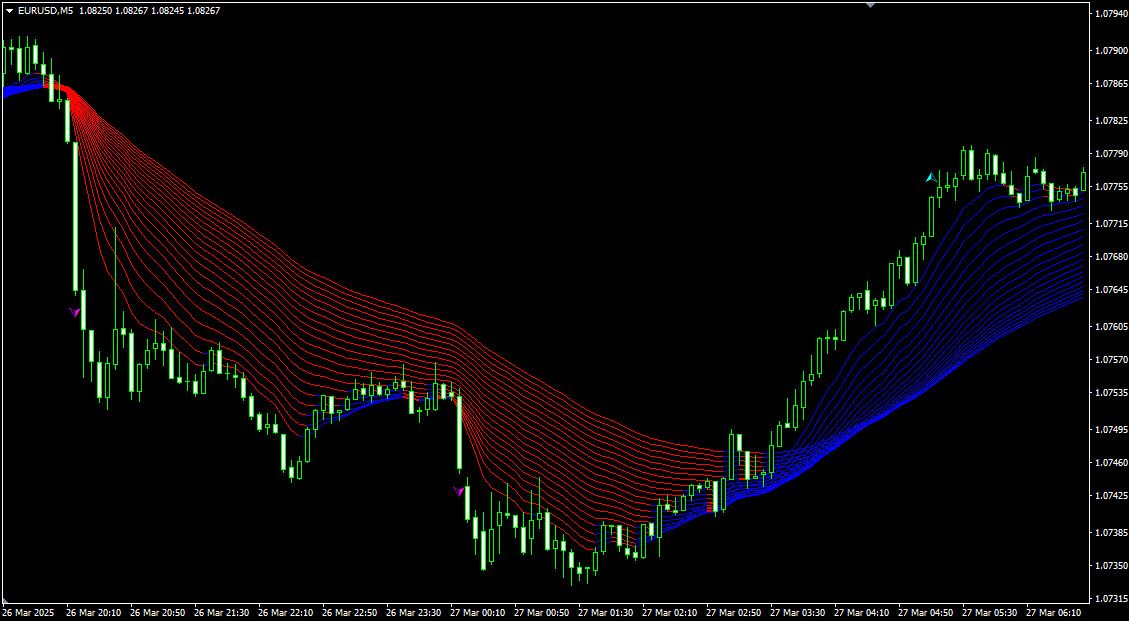Click the magenta sell arrow near 27 Mar 00:10
This screenshot has height=621, width=1129.
click(x=456, y=489)
